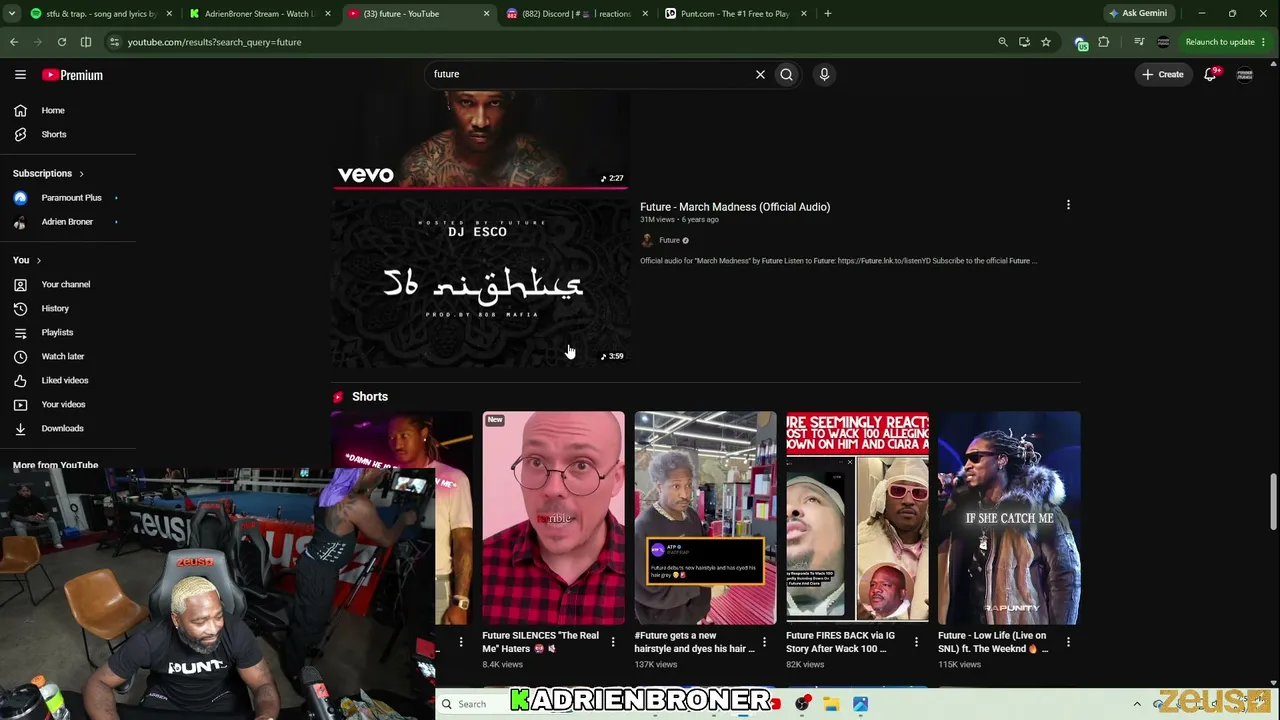Viewport: 1280px width, 720px height.
Task: Open options for 'Future - Low Life' short
Action: point(1069,642)
